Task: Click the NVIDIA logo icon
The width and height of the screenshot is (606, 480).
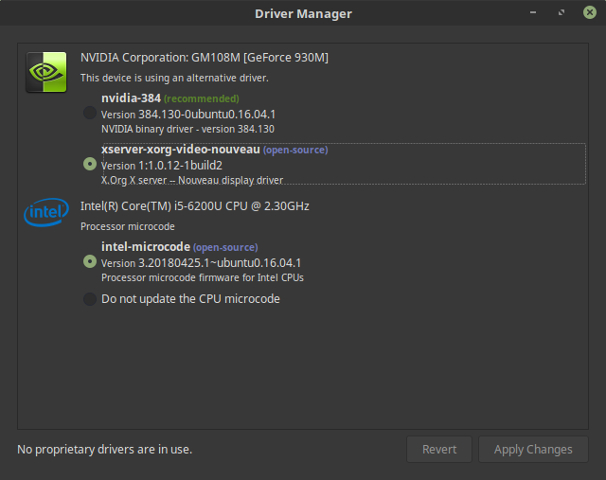Action: [x=46, y=72]
